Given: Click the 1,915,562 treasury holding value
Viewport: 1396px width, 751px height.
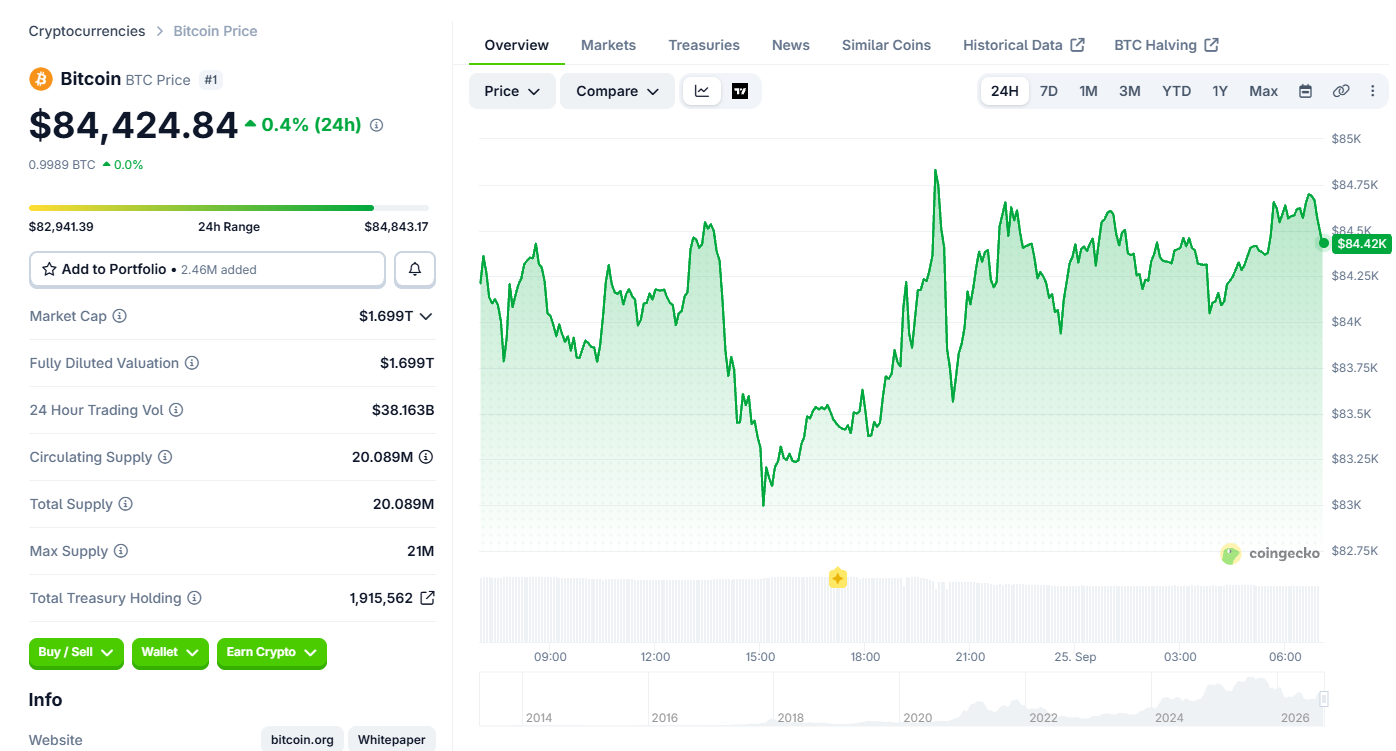Looking at the screenshot, I should (x=381, y=598).
